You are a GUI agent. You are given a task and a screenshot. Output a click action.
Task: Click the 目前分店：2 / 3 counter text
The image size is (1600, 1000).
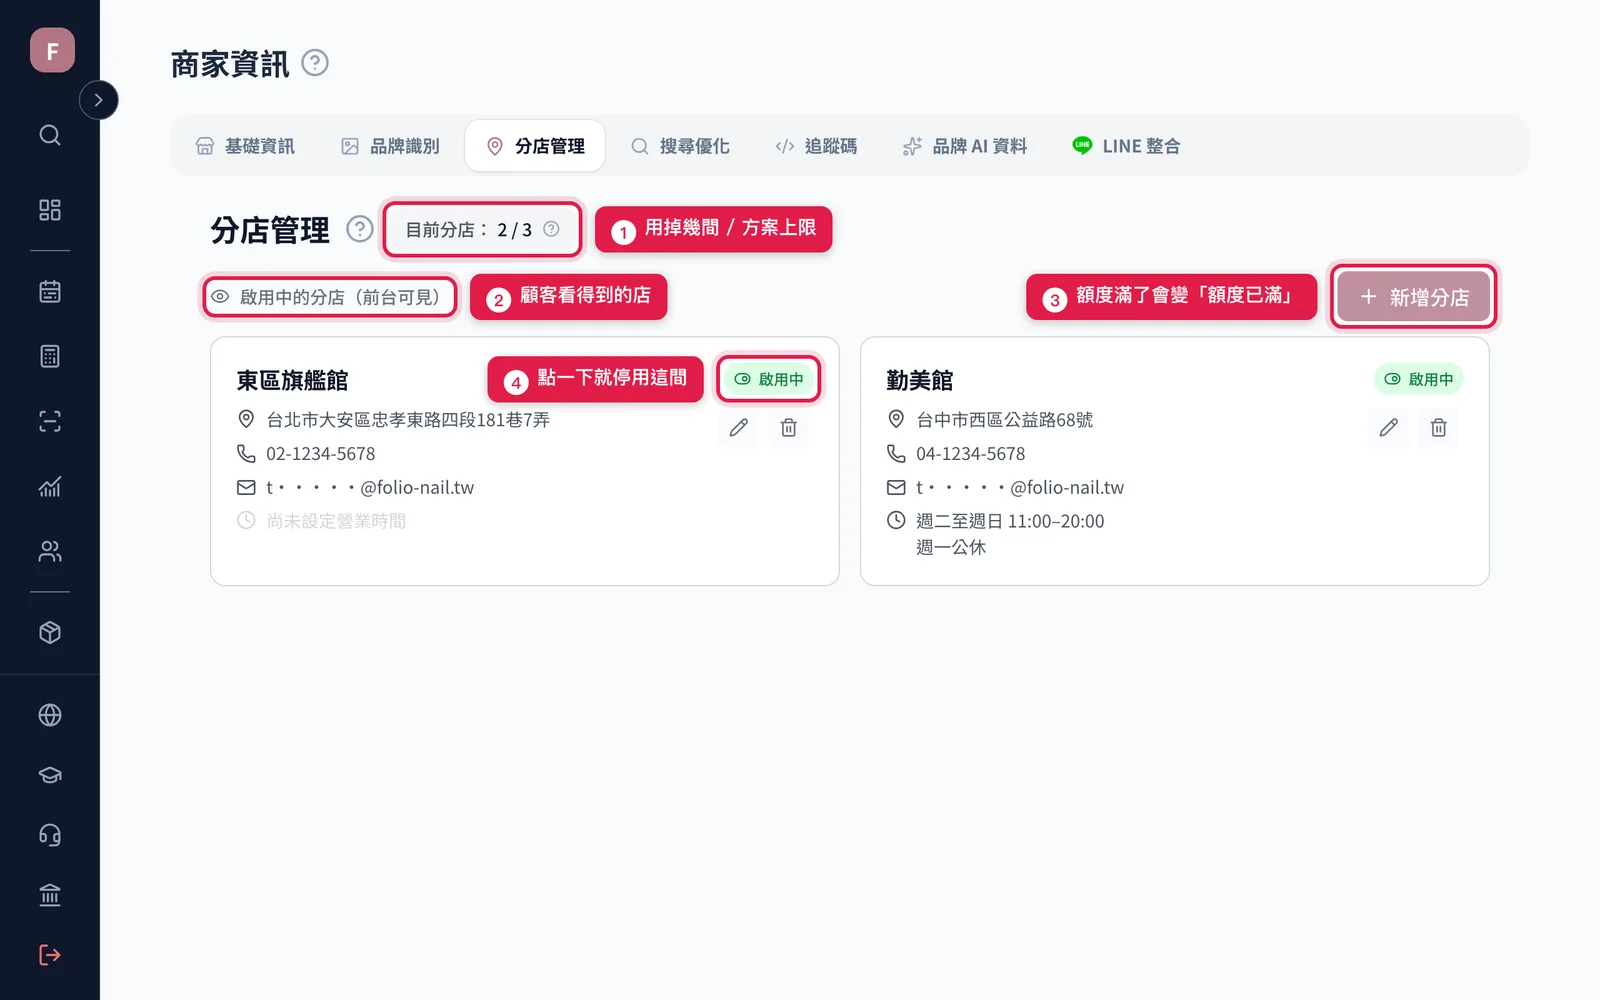pos(469,230)
